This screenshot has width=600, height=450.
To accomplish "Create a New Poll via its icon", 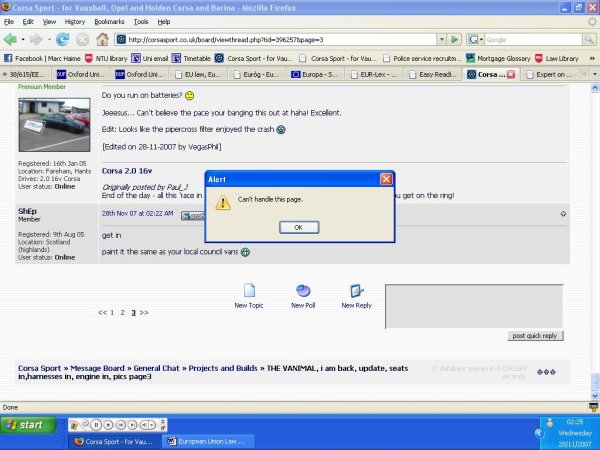I will [303, 292].
